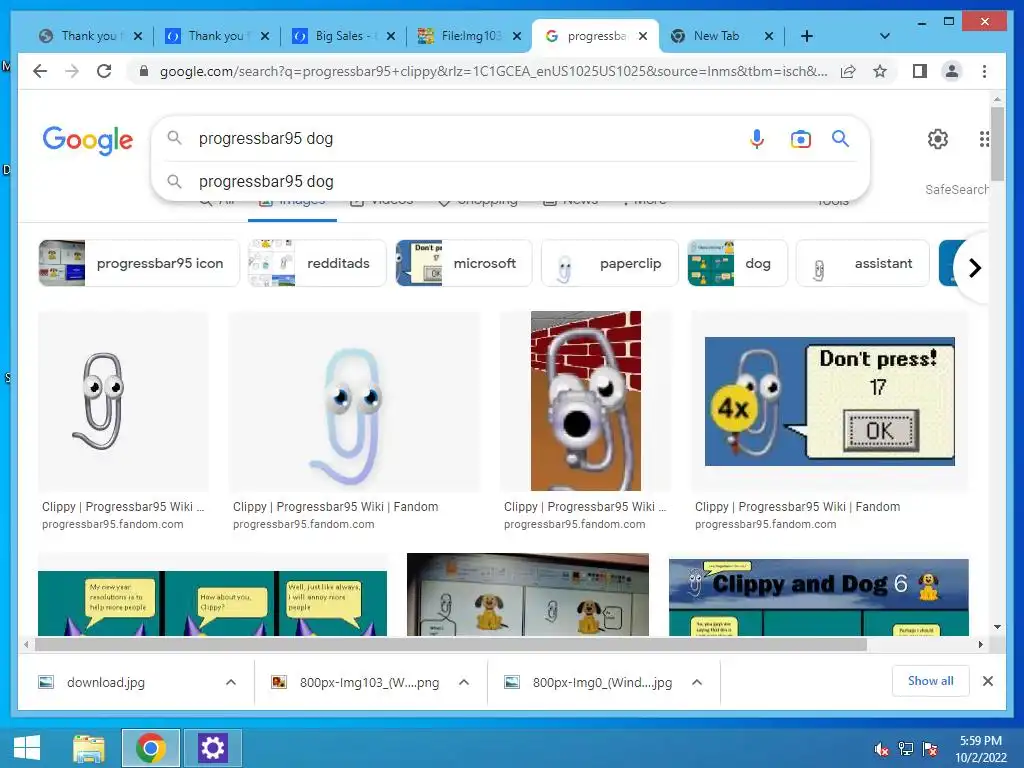Click the vertical page scrollbar thumb
Screen dimensions: 1024x768
click(997, 144)
